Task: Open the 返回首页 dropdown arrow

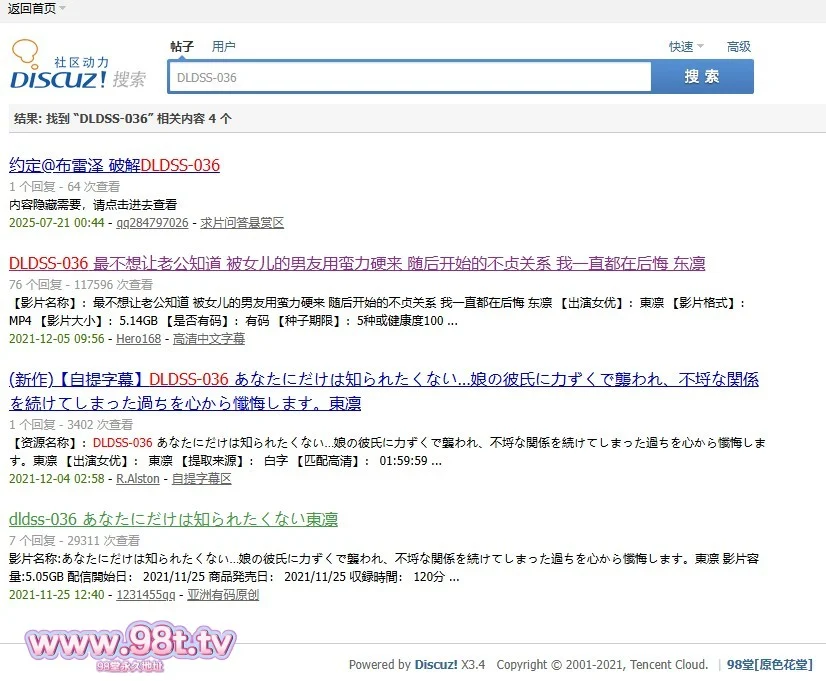Action: click(62, 8)
